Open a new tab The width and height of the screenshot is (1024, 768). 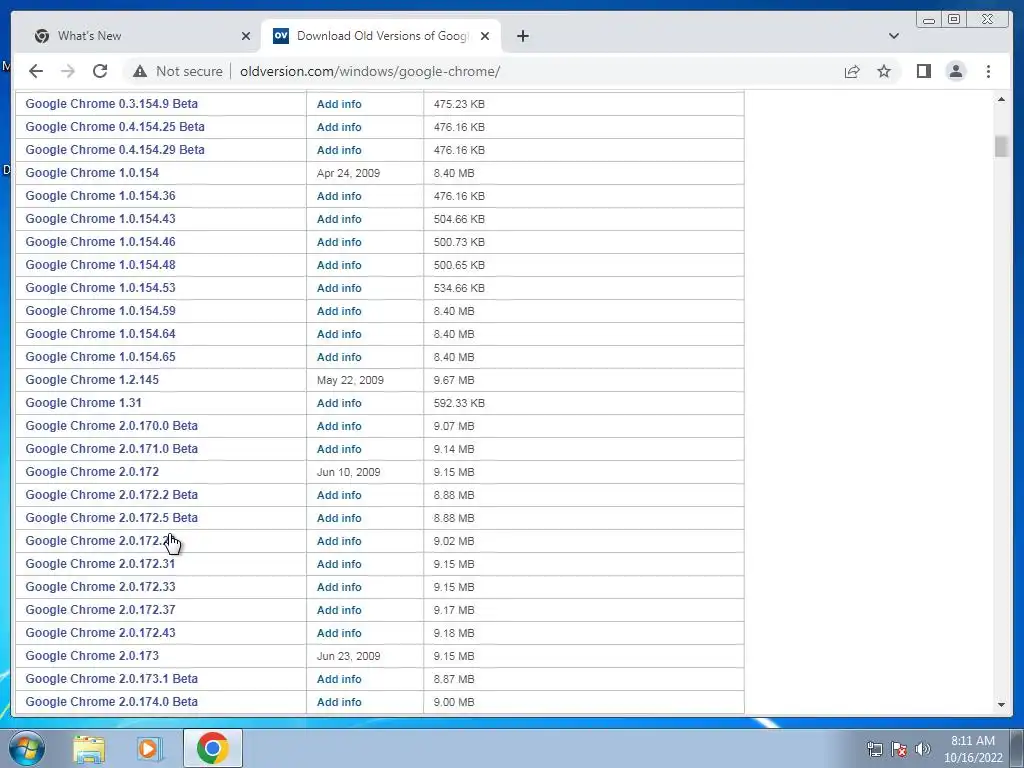pyautogui.click(x=522, y=36)
